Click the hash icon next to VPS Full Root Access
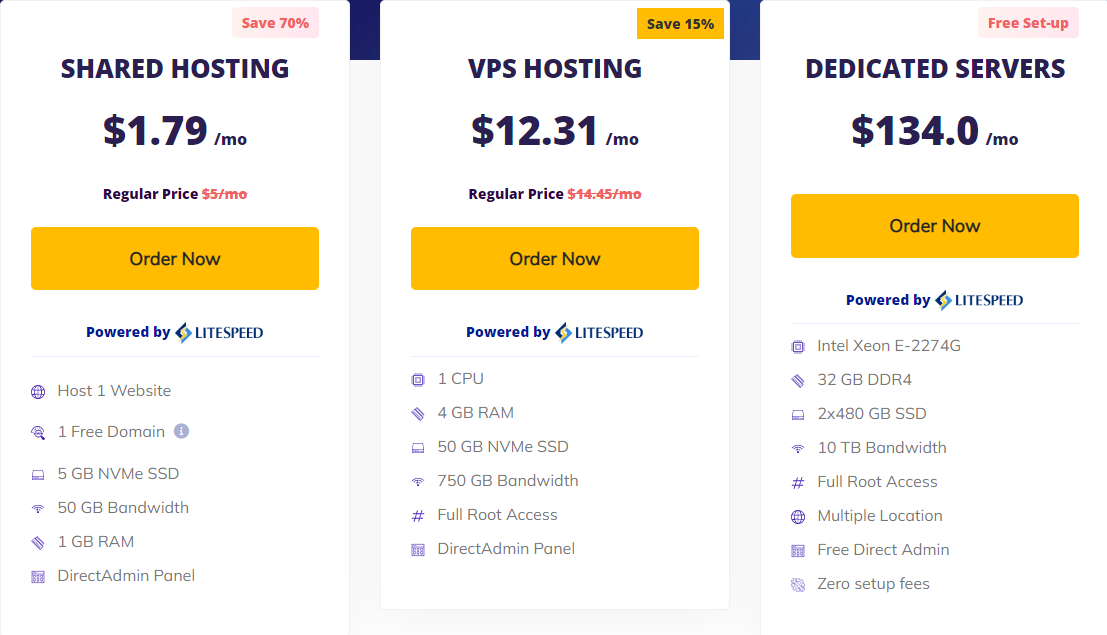This screenshot has width=1107, height=635. (x=418, y=516)
